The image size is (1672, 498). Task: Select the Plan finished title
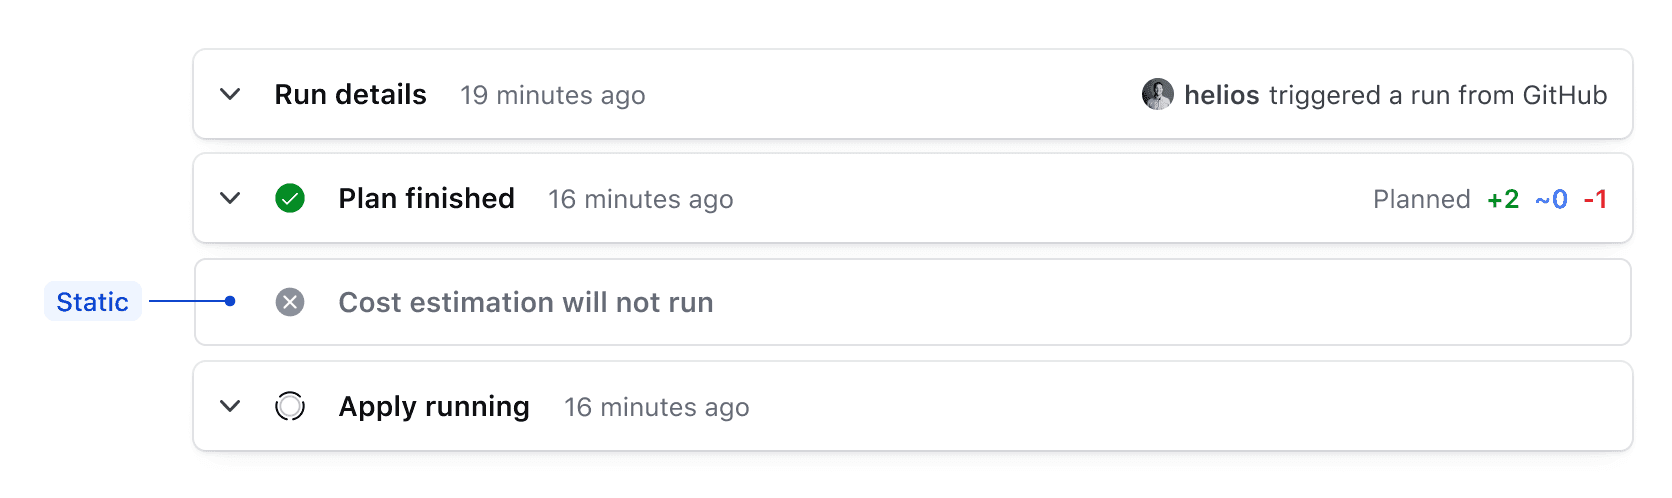426,199
